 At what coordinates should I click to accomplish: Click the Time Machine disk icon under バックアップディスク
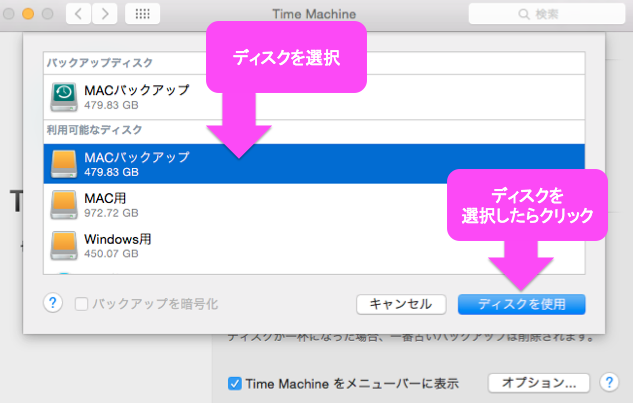tap(64, 97)
